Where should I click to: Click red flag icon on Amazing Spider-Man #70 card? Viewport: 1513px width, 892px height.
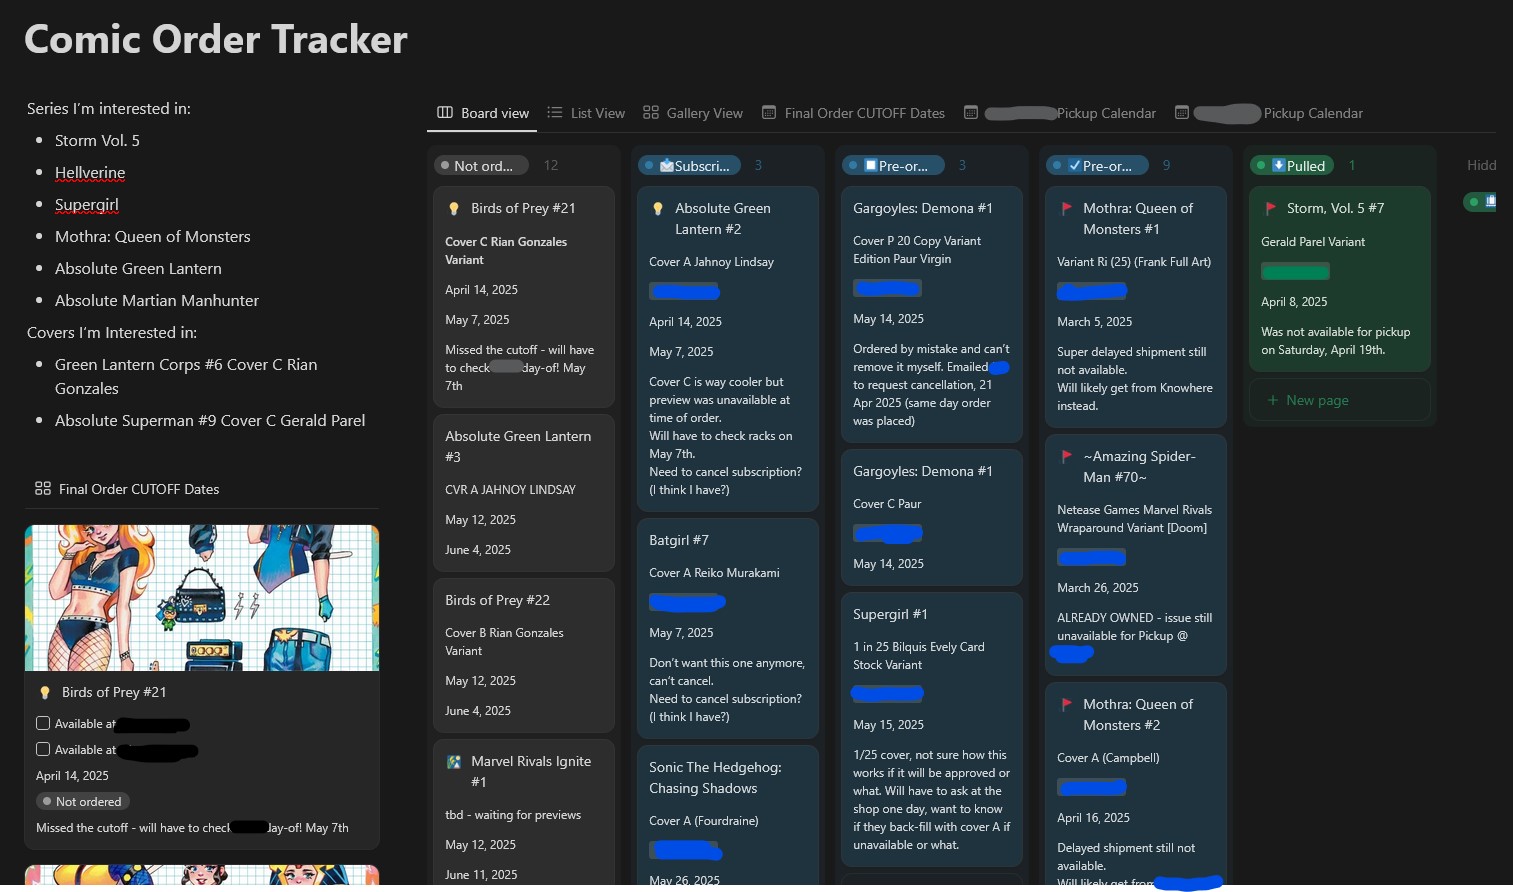point(1065,456)
